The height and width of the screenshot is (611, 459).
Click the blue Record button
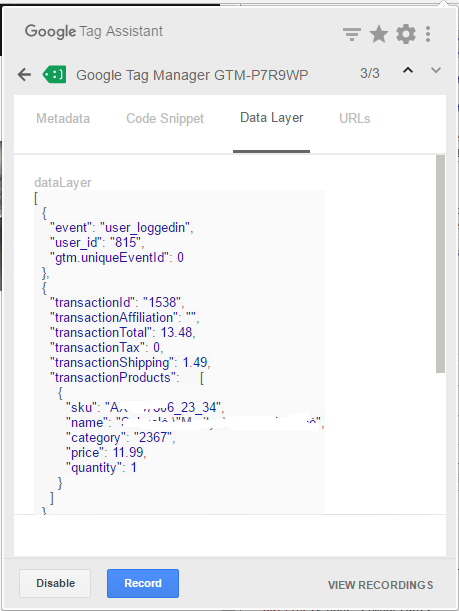point(143,583)
